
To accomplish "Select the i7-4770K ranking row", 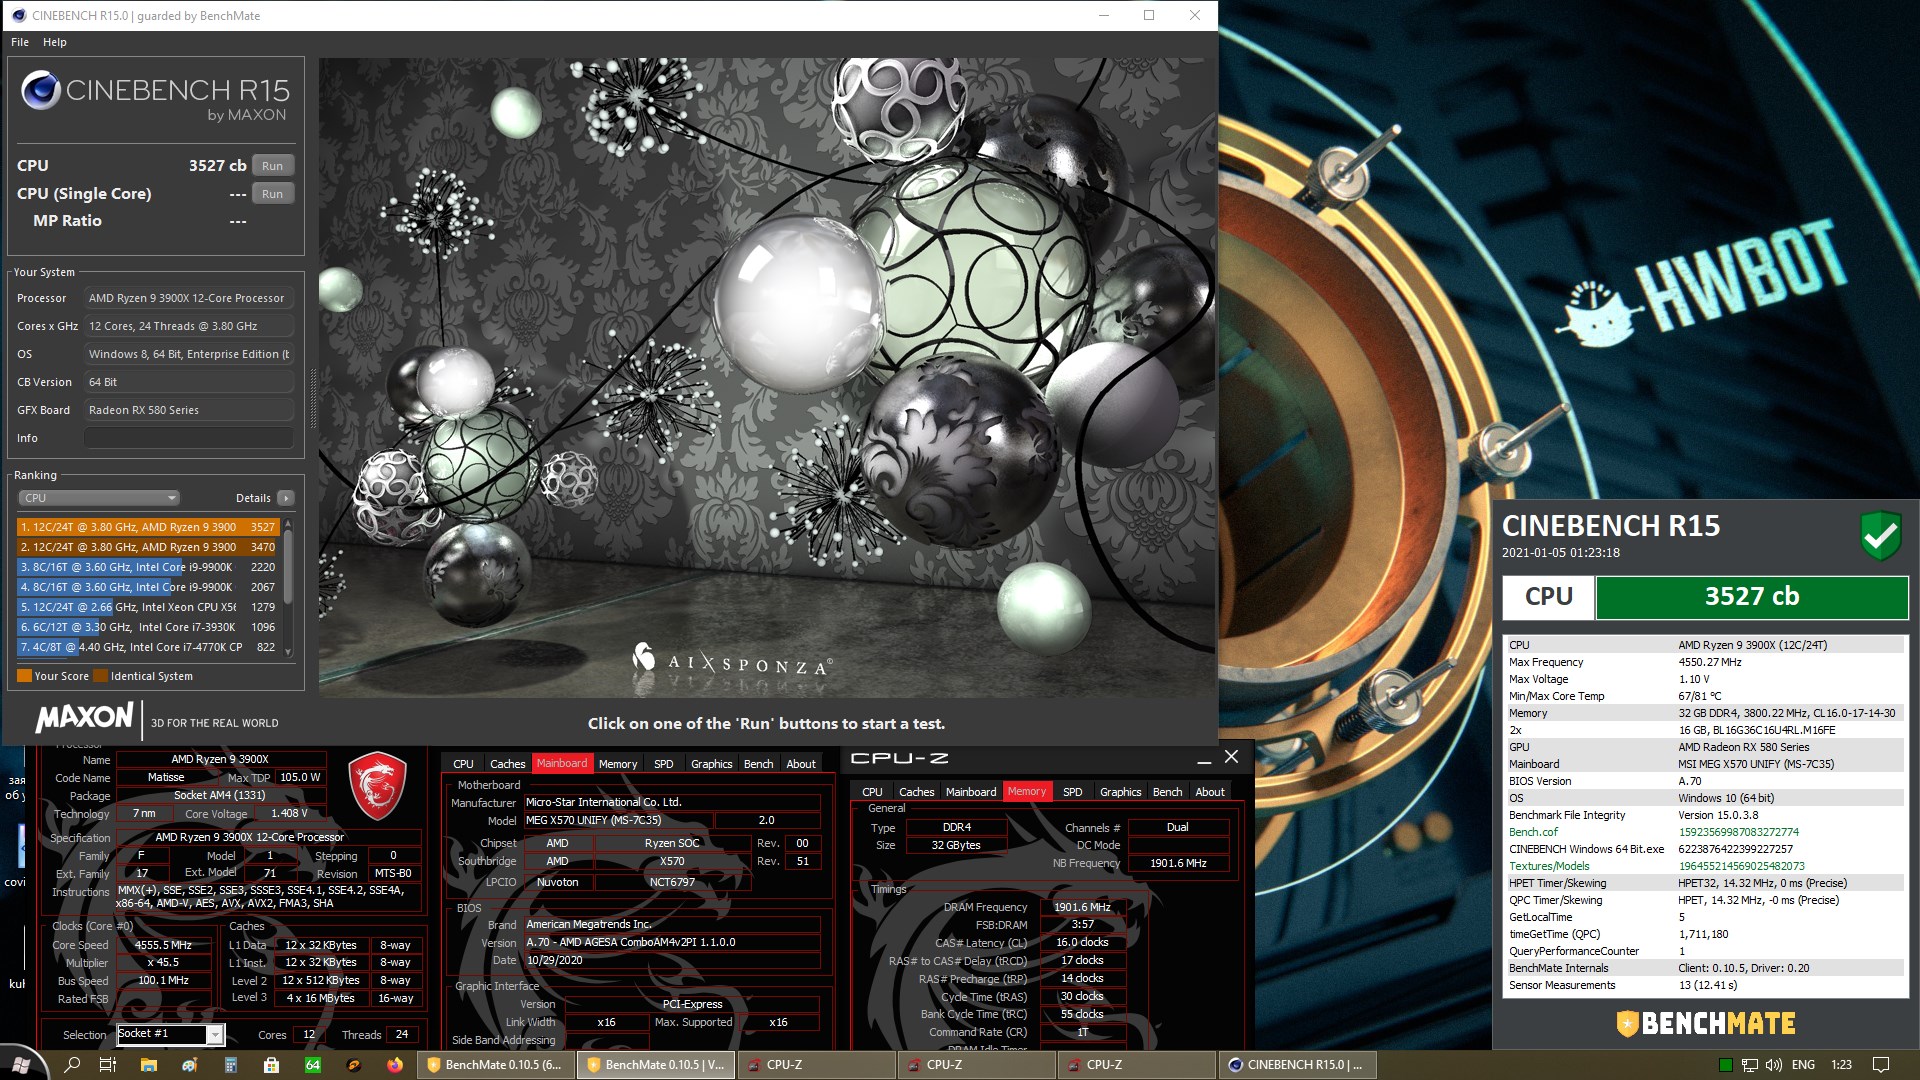I will tap(148, 647).
